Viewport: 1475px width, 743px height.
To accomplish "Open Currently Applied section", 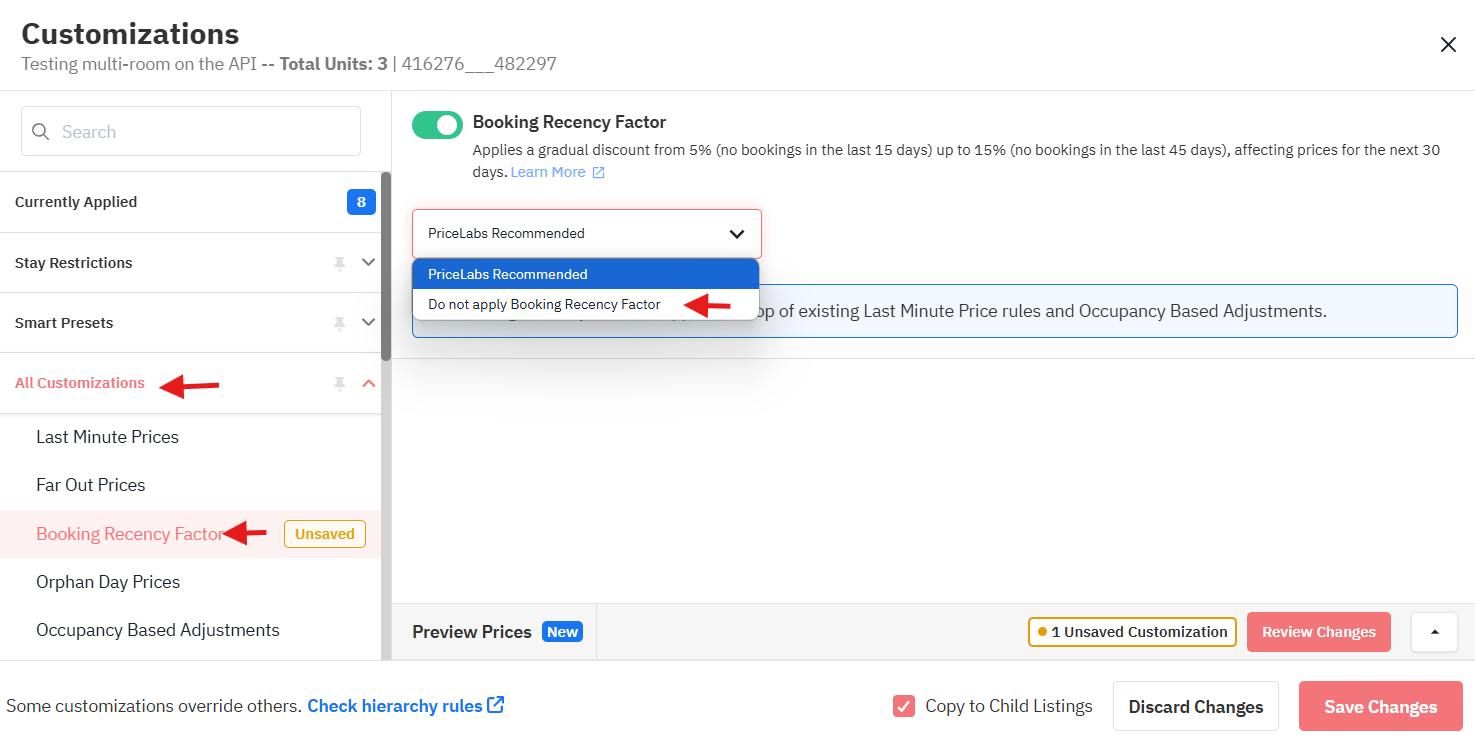I will tap(190, 202).
